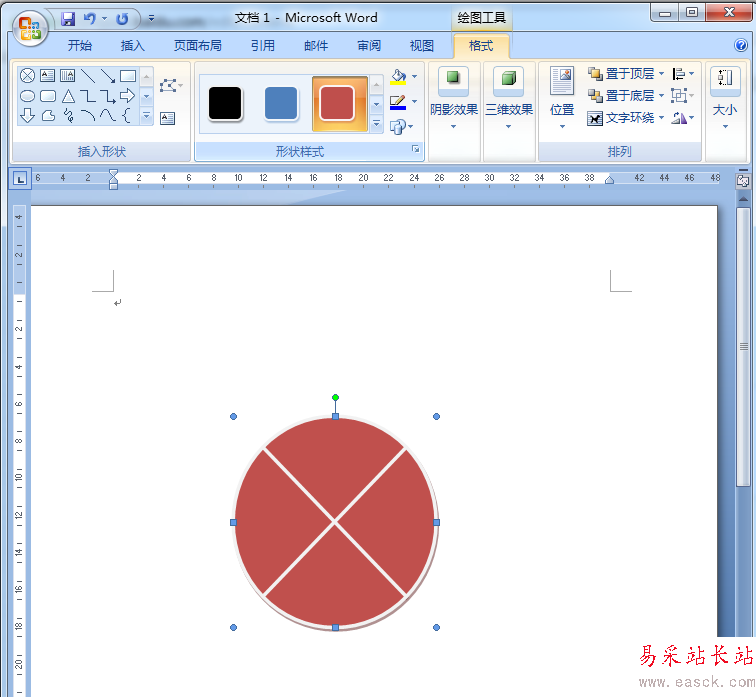This screenshot has width=756, height=697.
Task: Switch to the 页面布局 tab
Action: point(198,46)
